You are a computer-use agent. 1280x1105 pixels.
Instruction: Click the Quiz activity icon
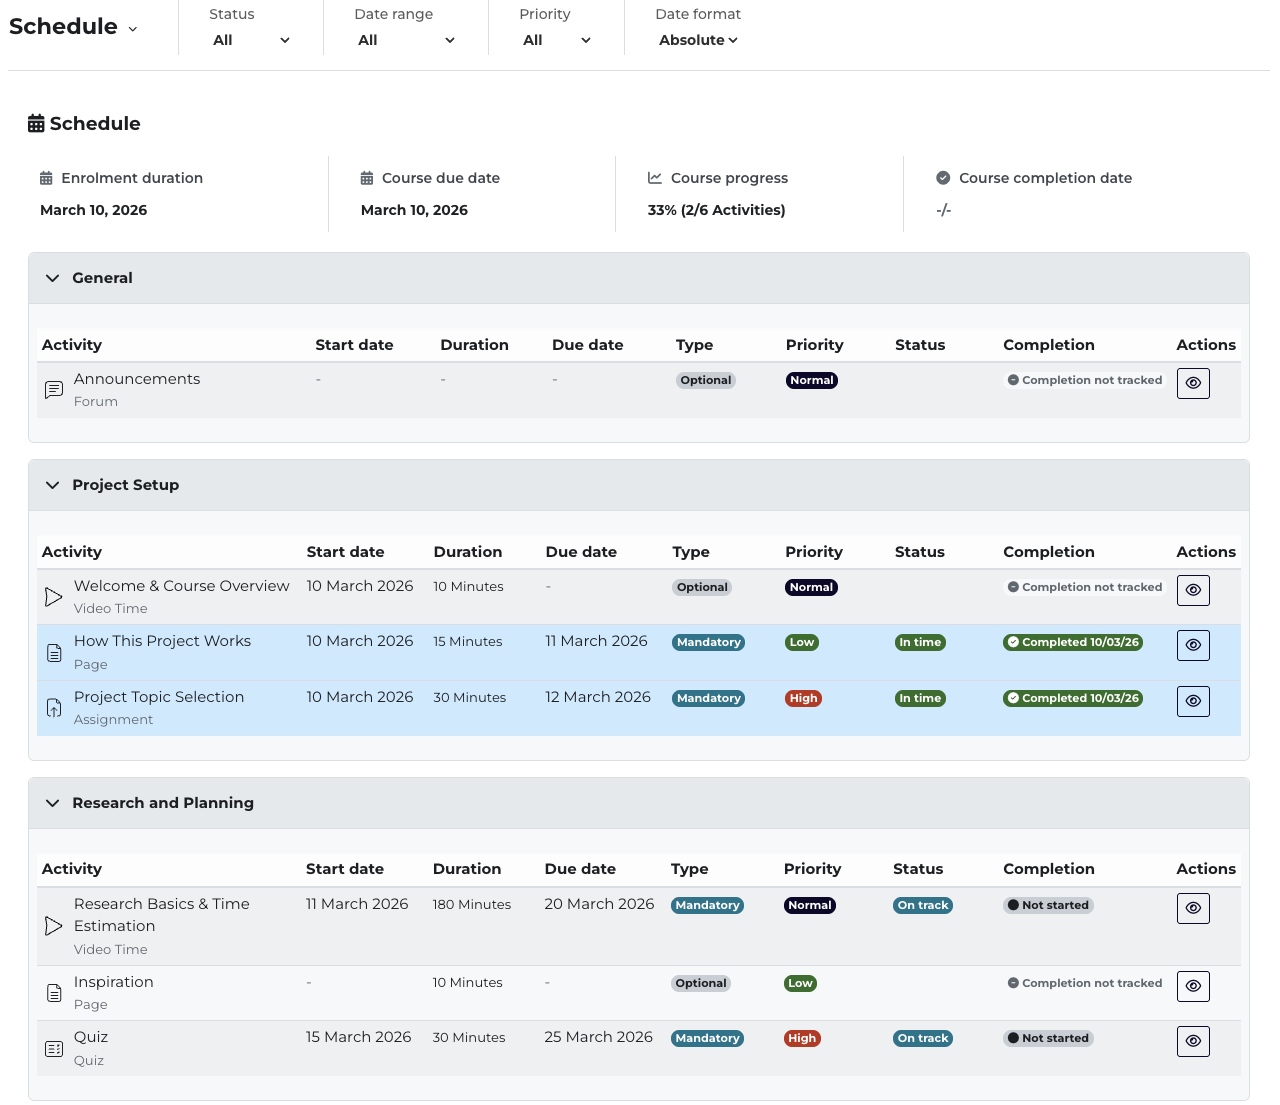(54, 1049)
